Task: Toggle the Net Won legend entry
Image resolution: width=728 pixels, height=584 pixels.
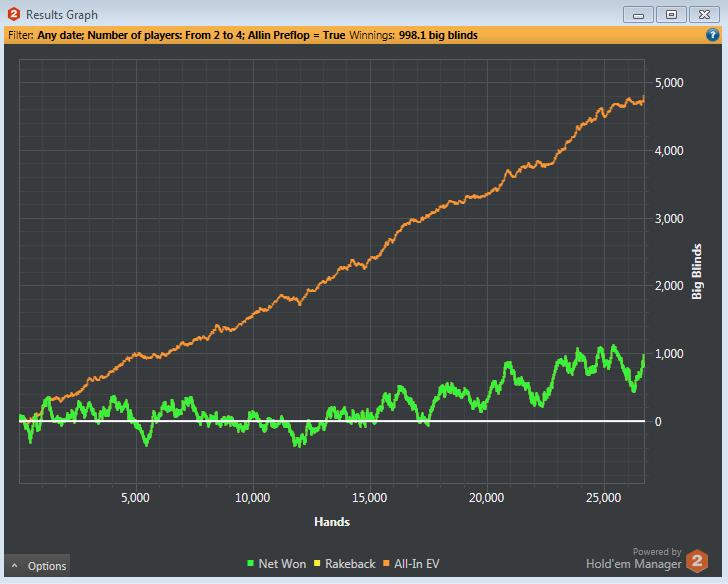Action: [277, 564]
